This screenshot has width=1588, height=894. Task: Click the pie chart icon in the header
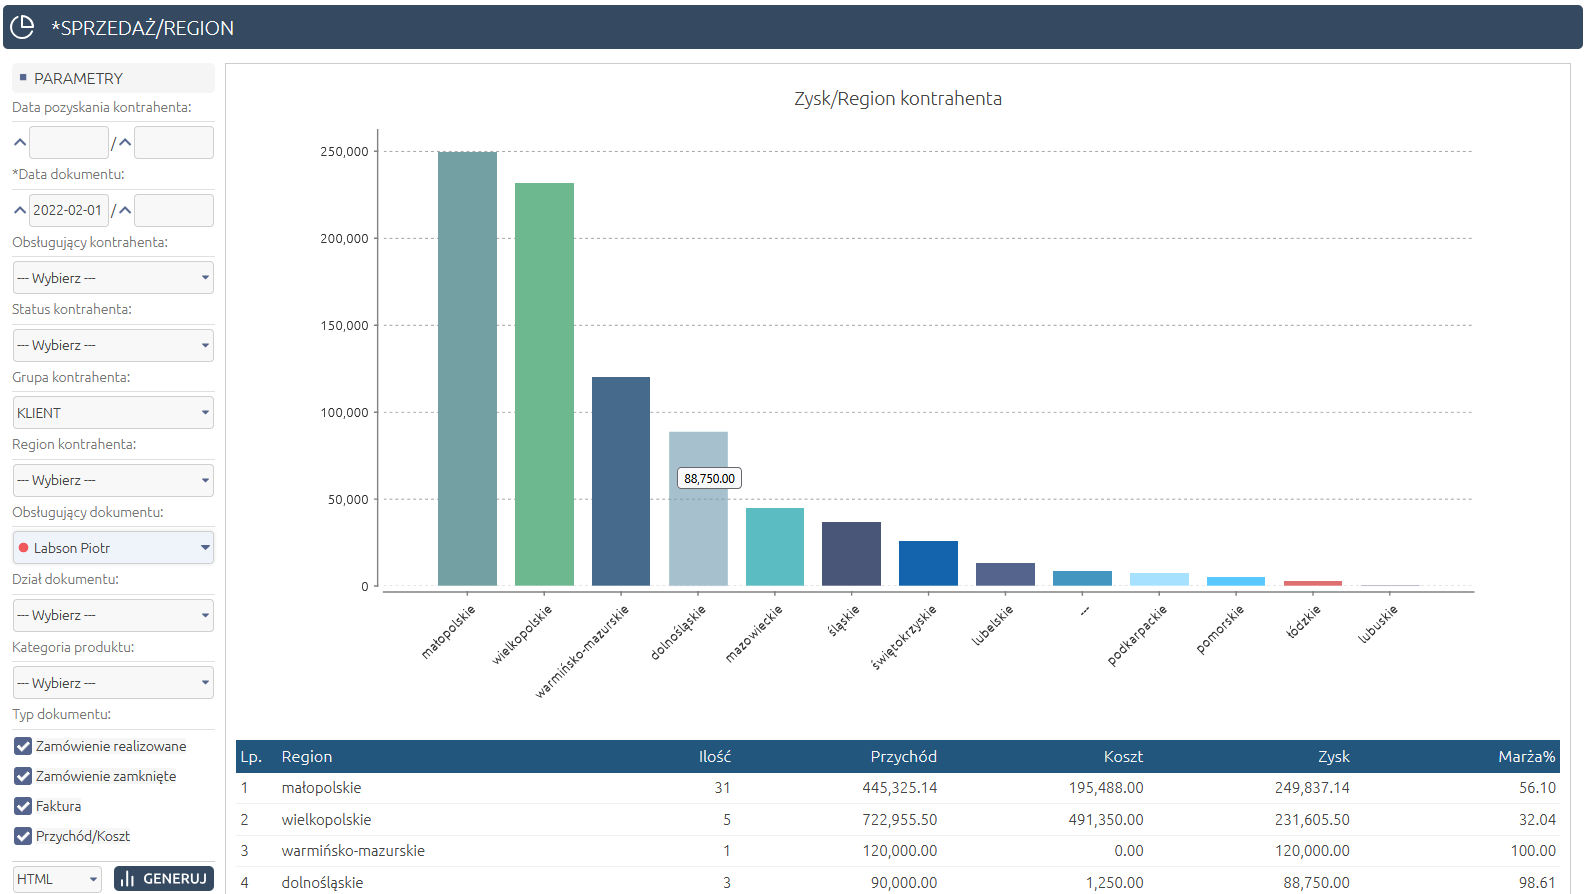point(22,27)
